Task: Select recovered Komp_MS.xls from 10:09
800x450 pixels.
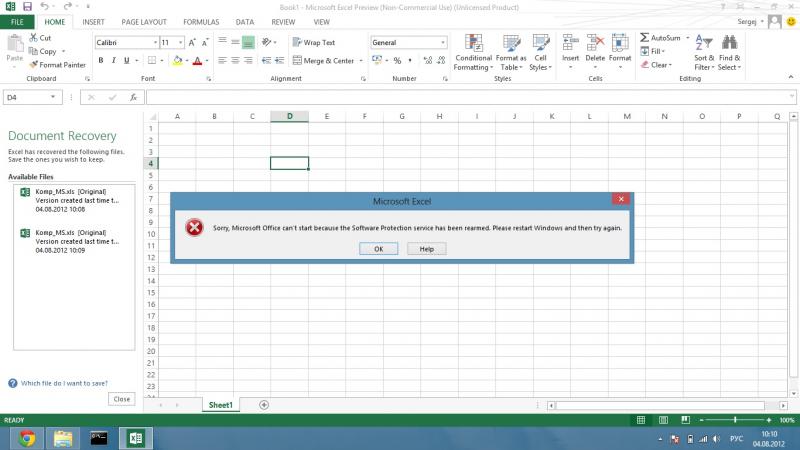Action: pyautogui.click(x=74, y=241)
